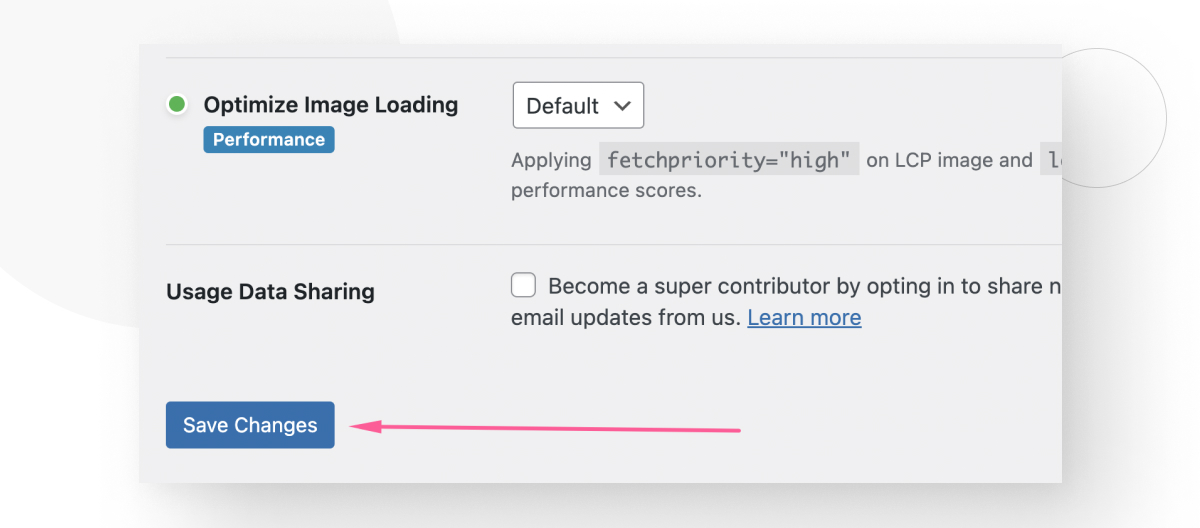1200x528 pixels.
Task: Click the "Become a super contributor" checkbox text
Action: pyautogui.click(x=800, y=287)
